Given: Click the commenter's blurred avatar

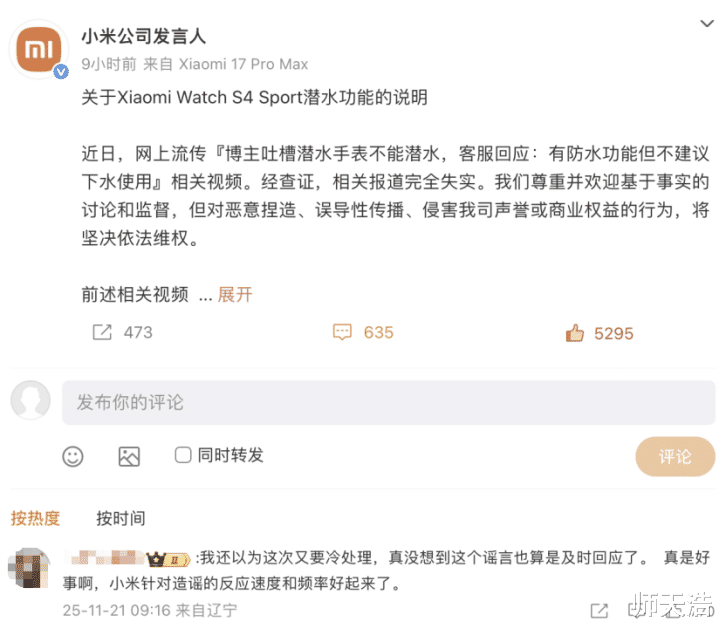Looking at the screenshot, I should coord(30,570).
